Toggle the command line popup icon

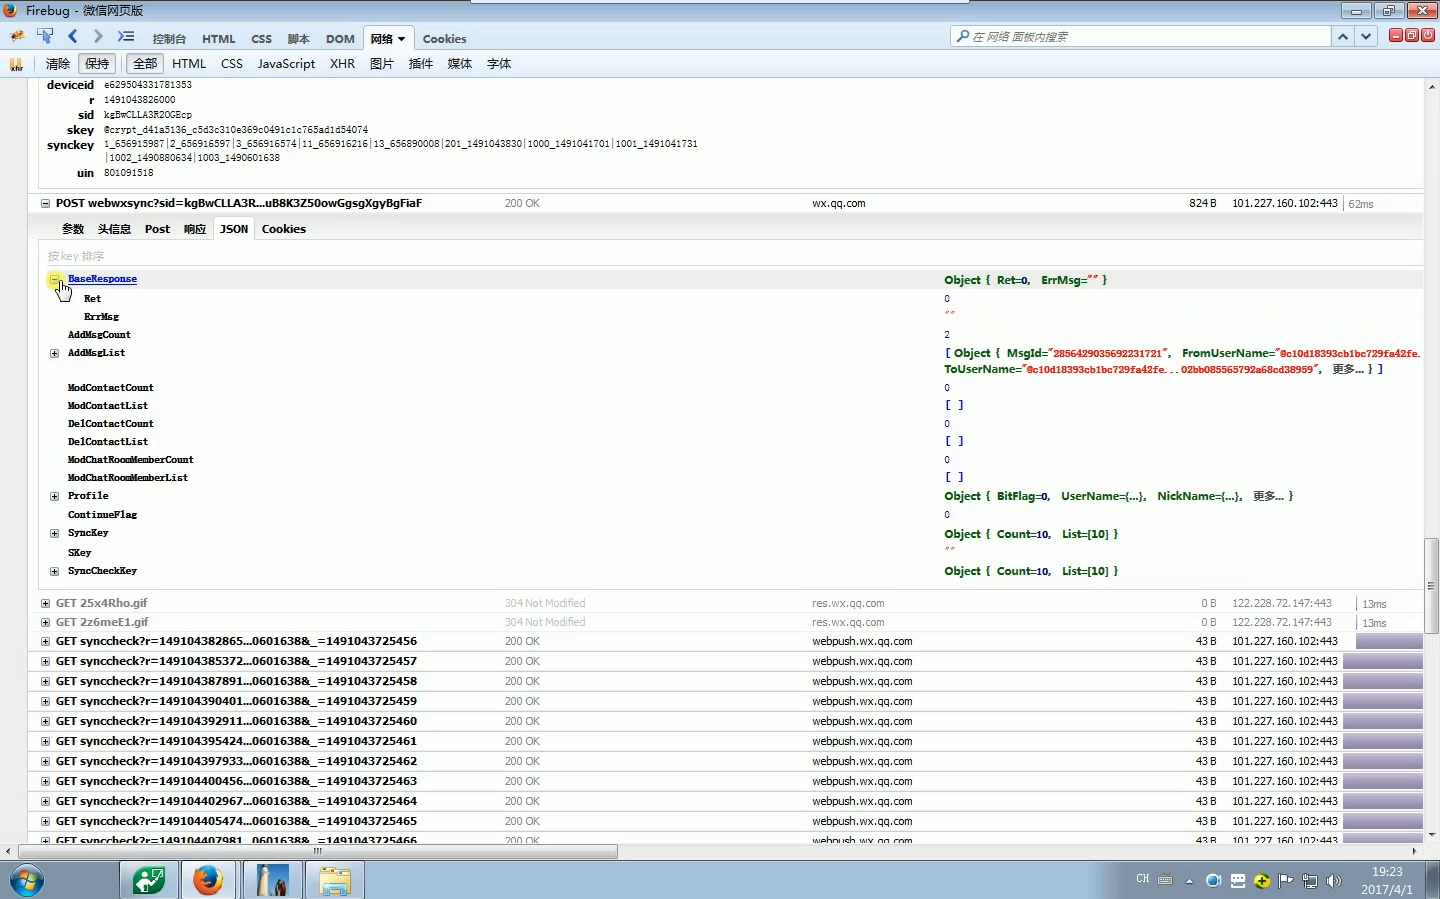pyautogui.click(x=126, y=36)
